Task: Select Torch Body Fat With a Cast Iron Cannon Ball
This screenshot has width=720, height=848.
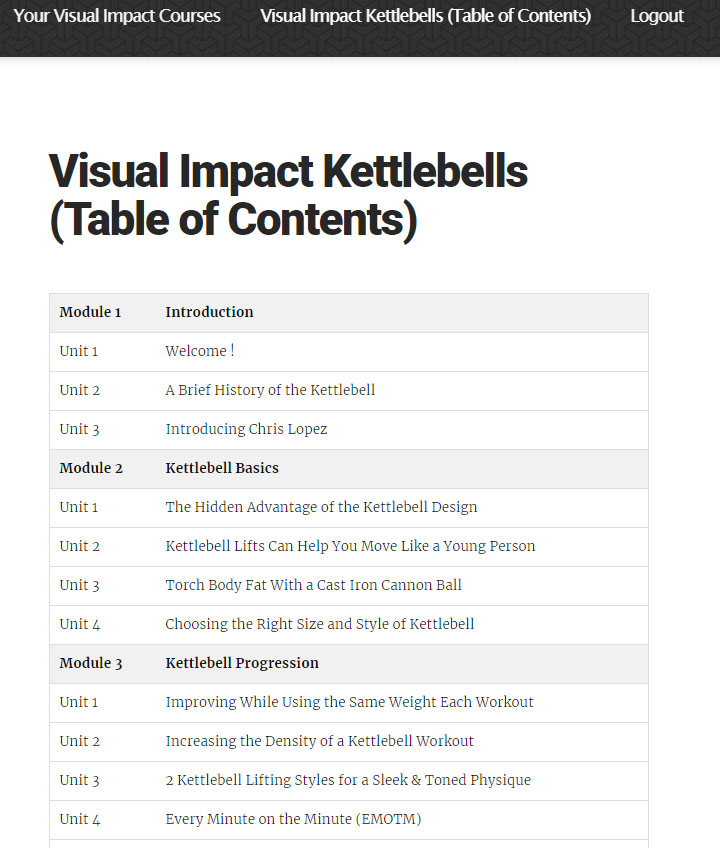Action: (x=313, y=585)
